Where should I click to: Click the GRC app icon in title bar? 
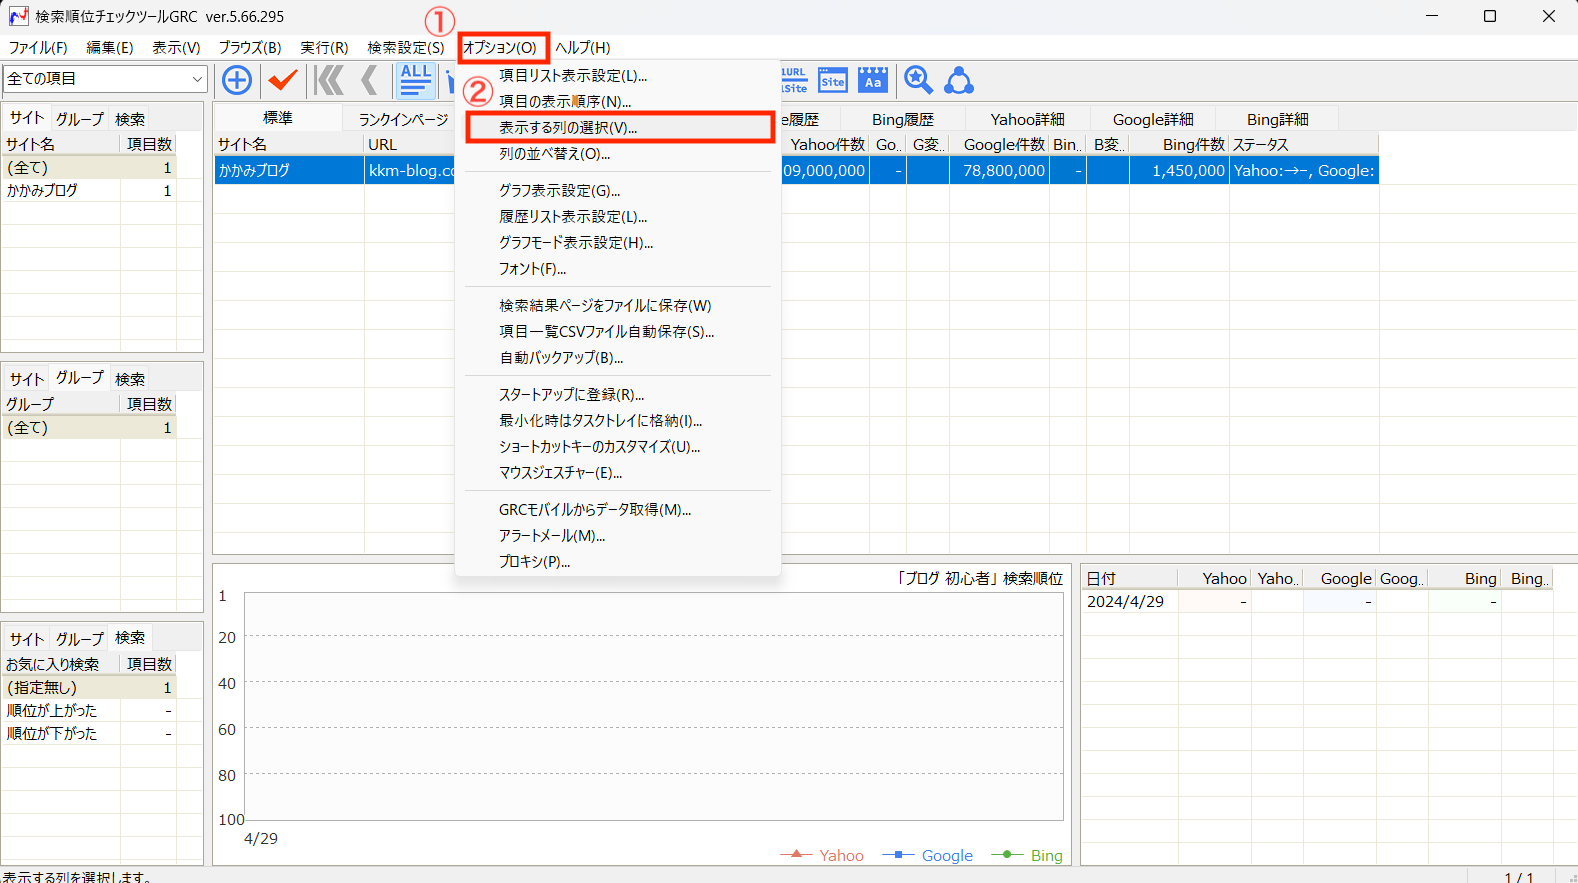click(x=18, y=16)
